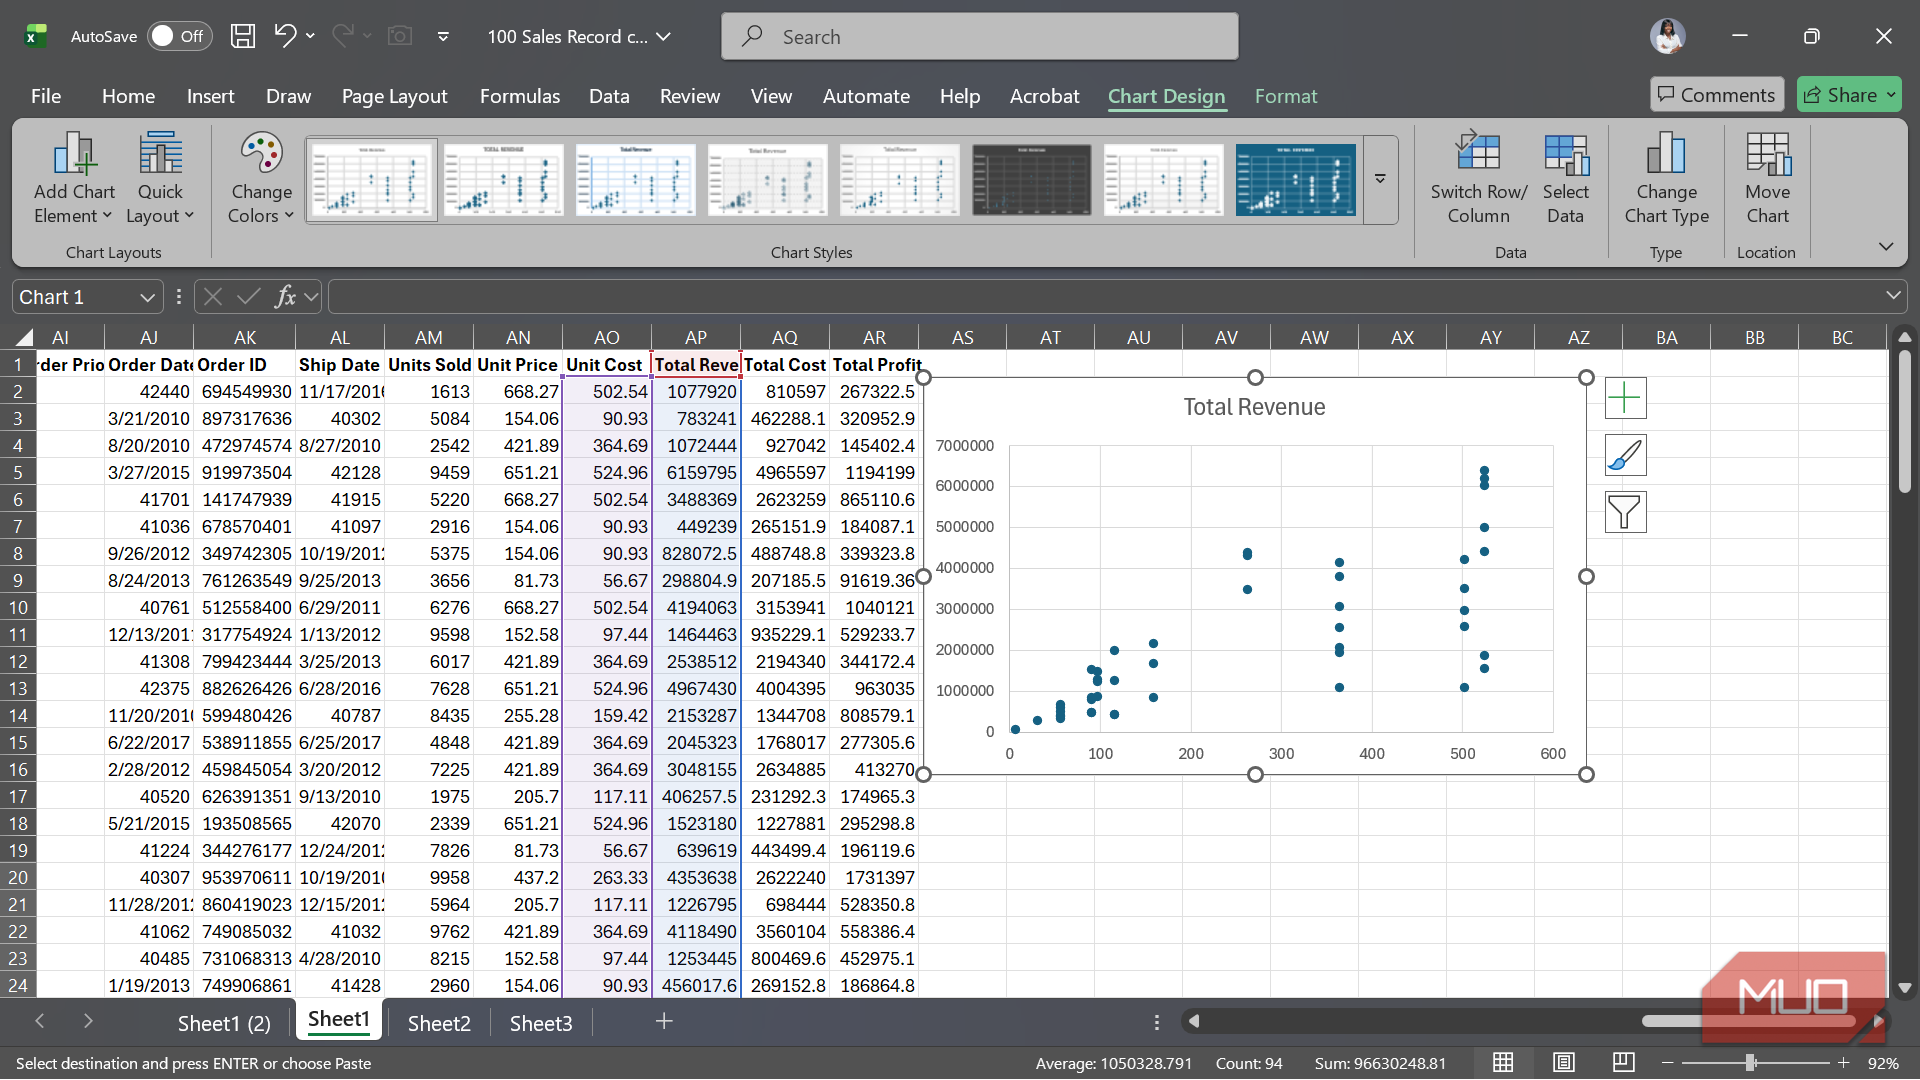Switch to Page Layout view icon
Image resolution: width=1920 pixels, height=1080 pixels.
coord(1564,1062)
